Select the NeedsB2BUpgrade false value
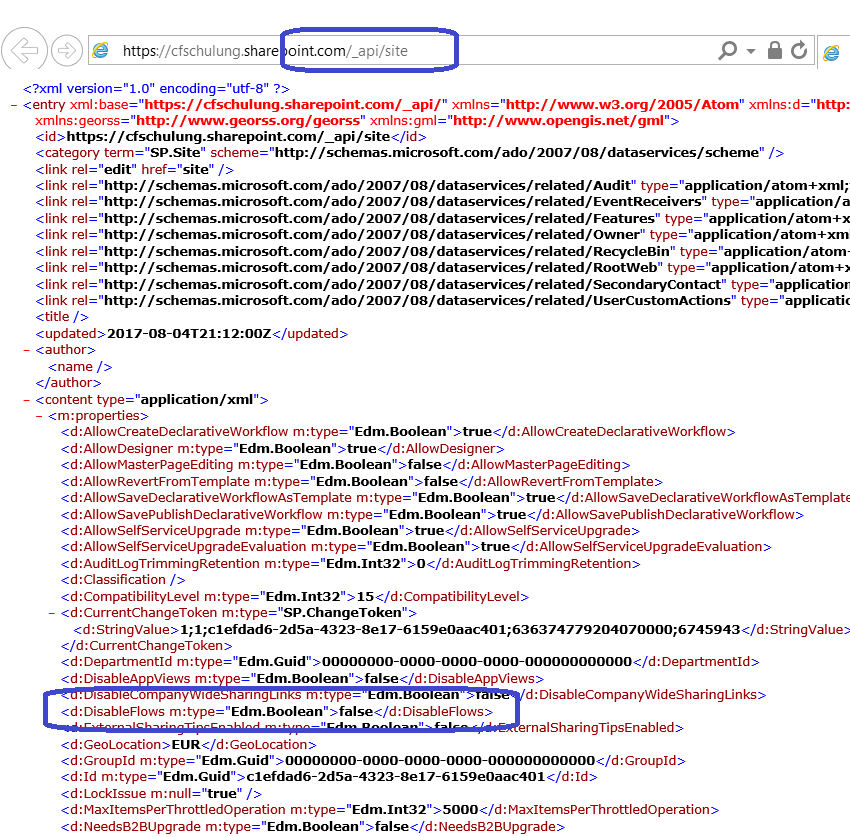 click(x=392, y=827)
